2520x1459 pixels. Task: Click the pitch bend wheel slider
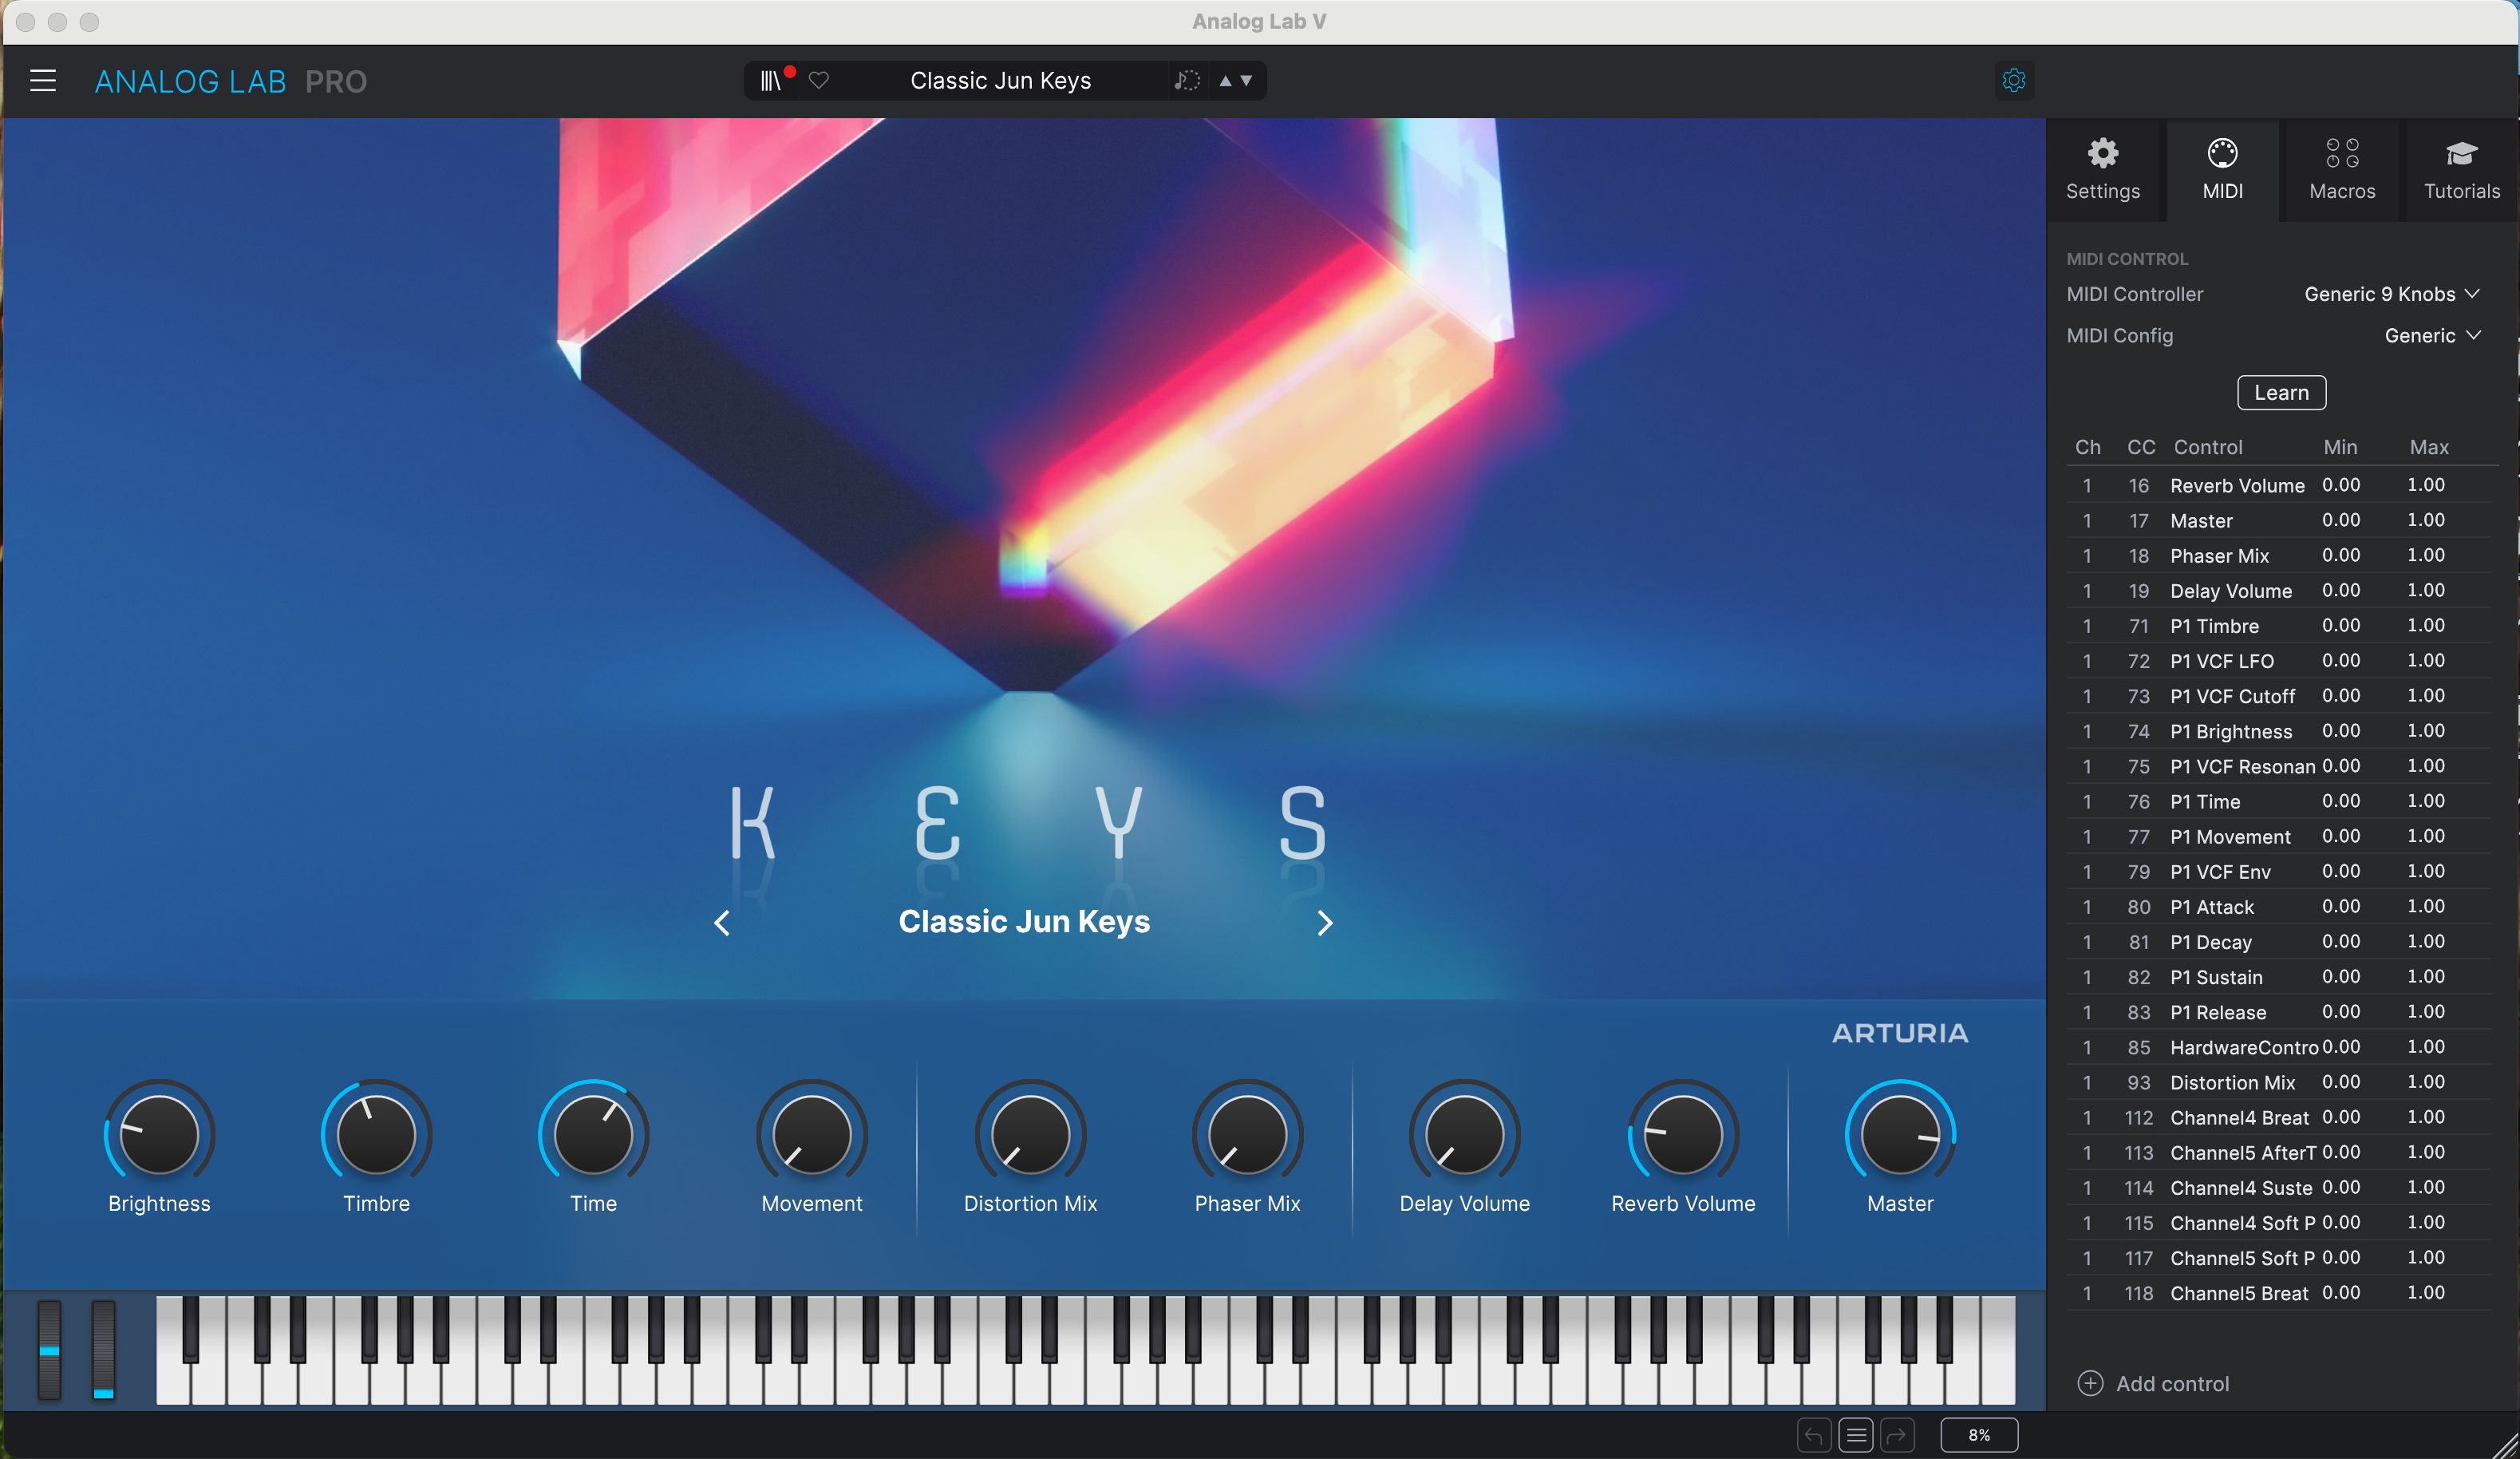pos(49,1350)
